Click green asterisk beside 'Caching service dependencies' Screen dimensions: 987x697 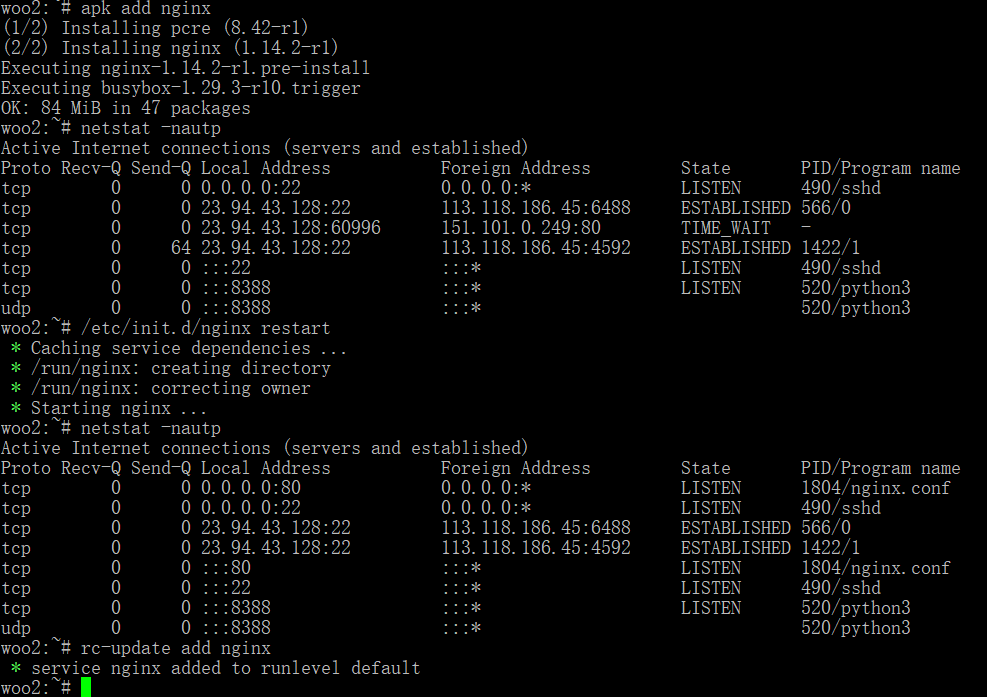click(x=16, y=348)
